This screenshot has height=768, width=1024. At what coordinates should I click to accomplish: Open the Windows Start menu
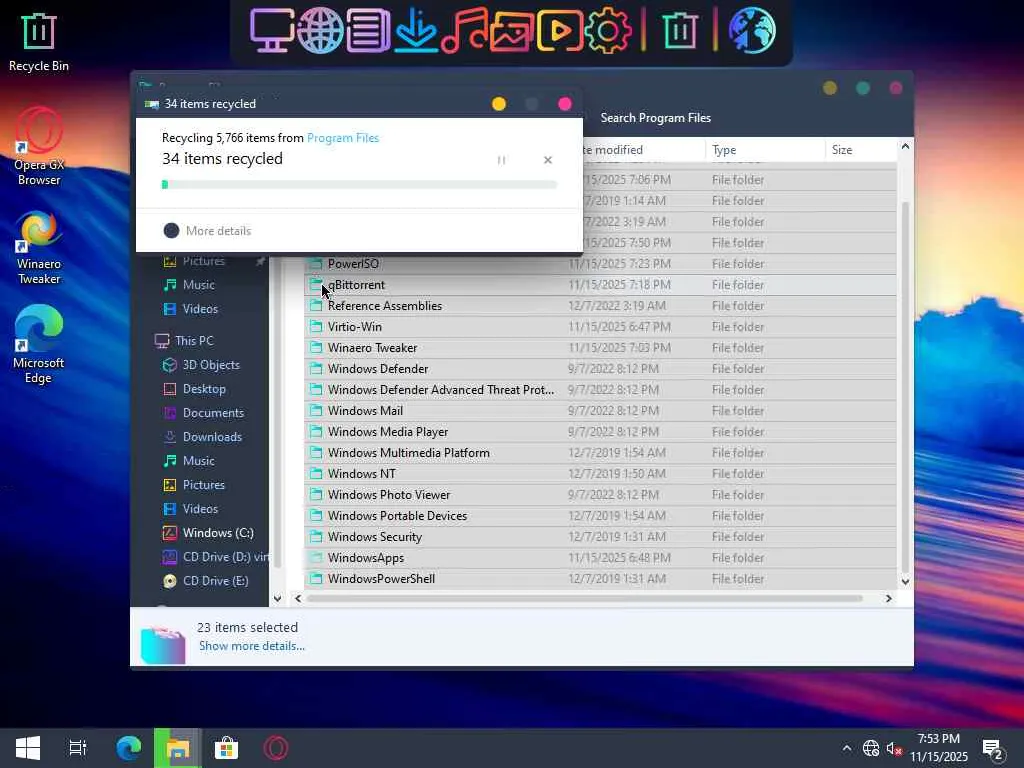pyautogui.click(x=27, y=748)
